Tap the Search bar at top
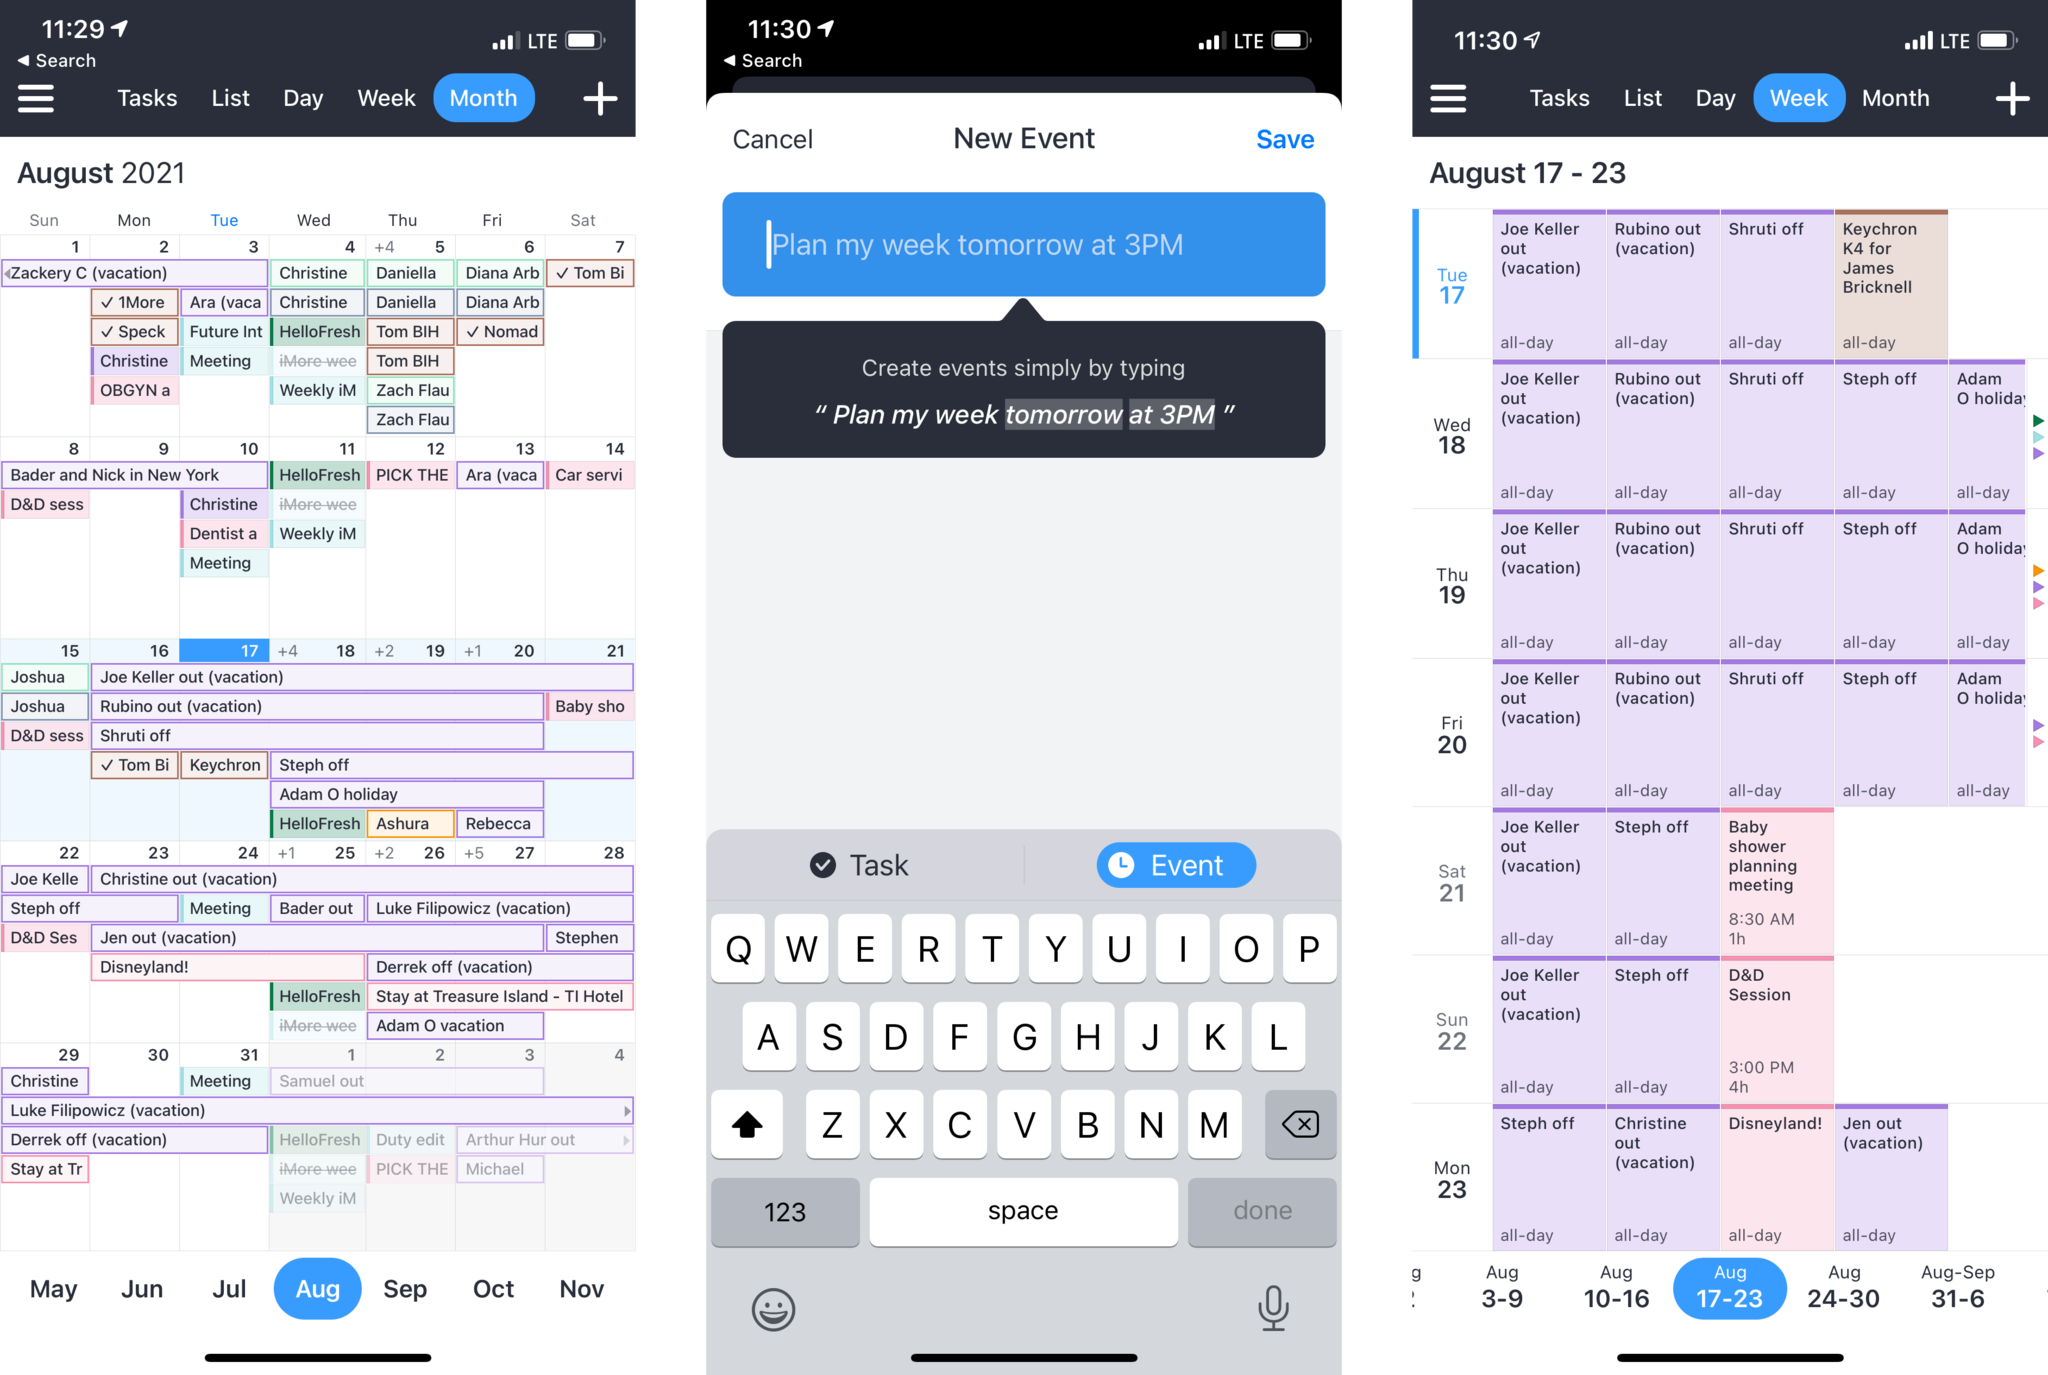Screen dimensions: 2048x1375 coord(55,60)
